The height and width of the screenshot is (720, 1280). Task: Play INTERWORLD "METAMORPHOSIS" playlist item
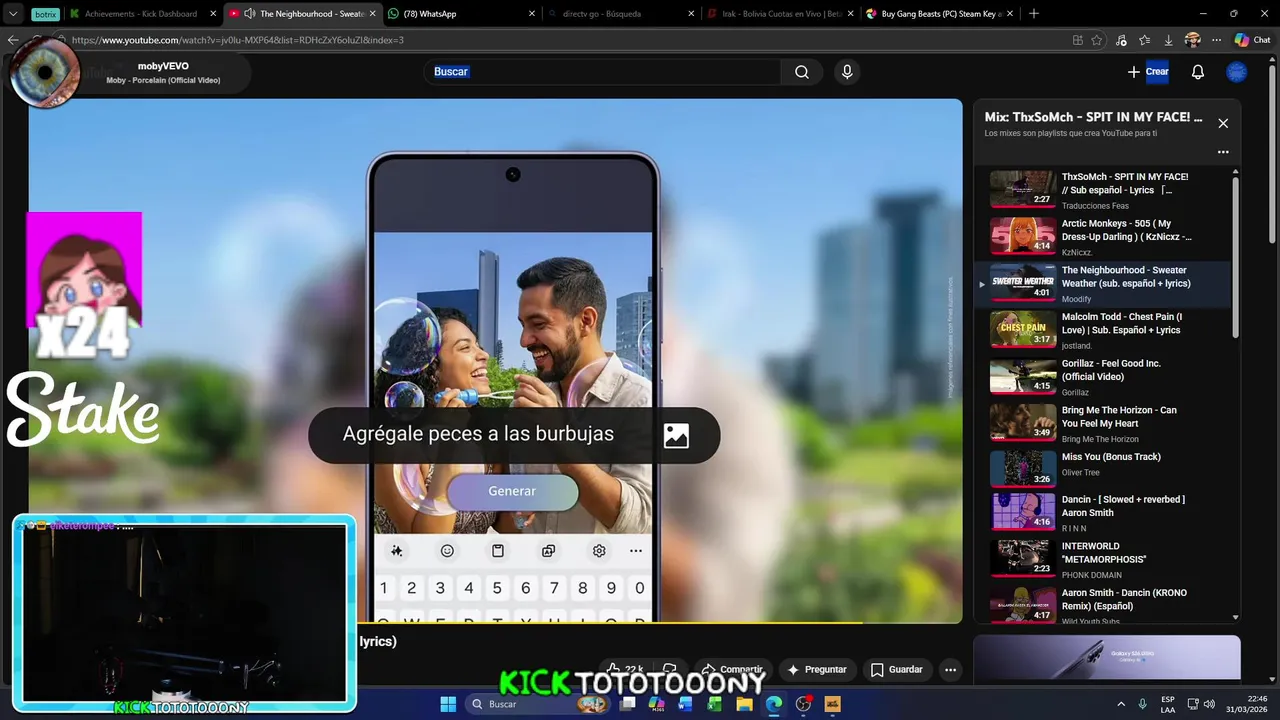1105,560
